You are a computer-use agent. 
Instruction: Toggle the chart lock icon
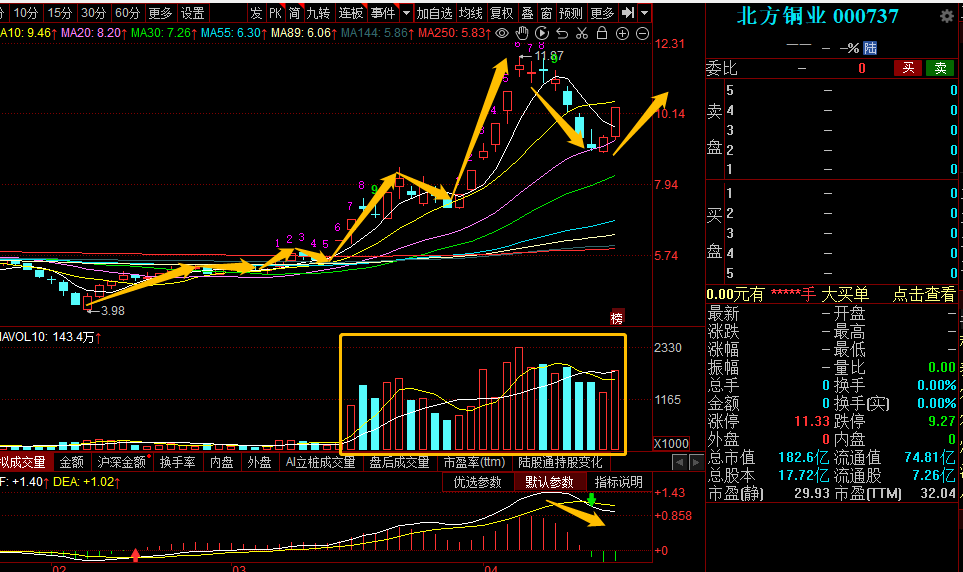(x=602, y=33)
